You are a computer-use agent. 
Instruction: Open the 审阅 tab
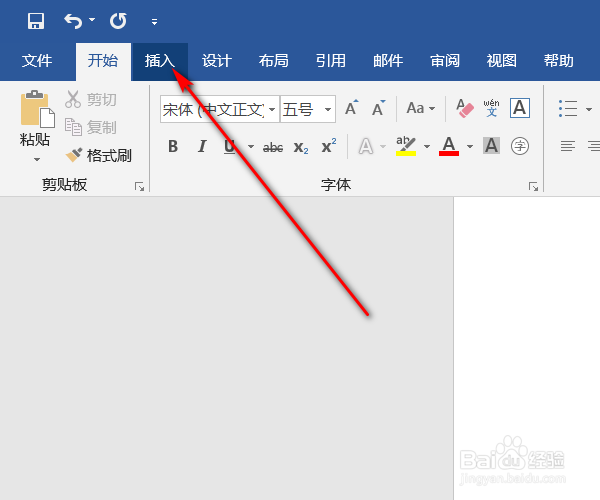tap(445, 61)
